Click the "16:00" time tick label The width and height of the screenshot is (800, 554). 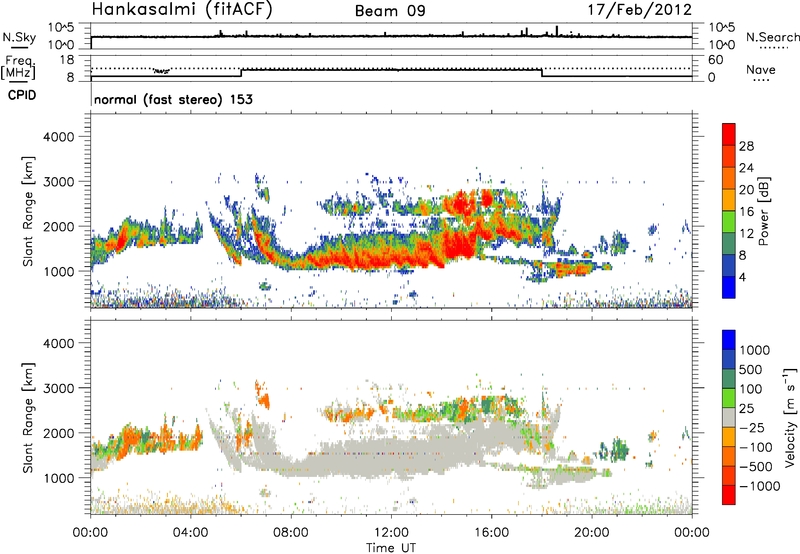coord(491,533)
